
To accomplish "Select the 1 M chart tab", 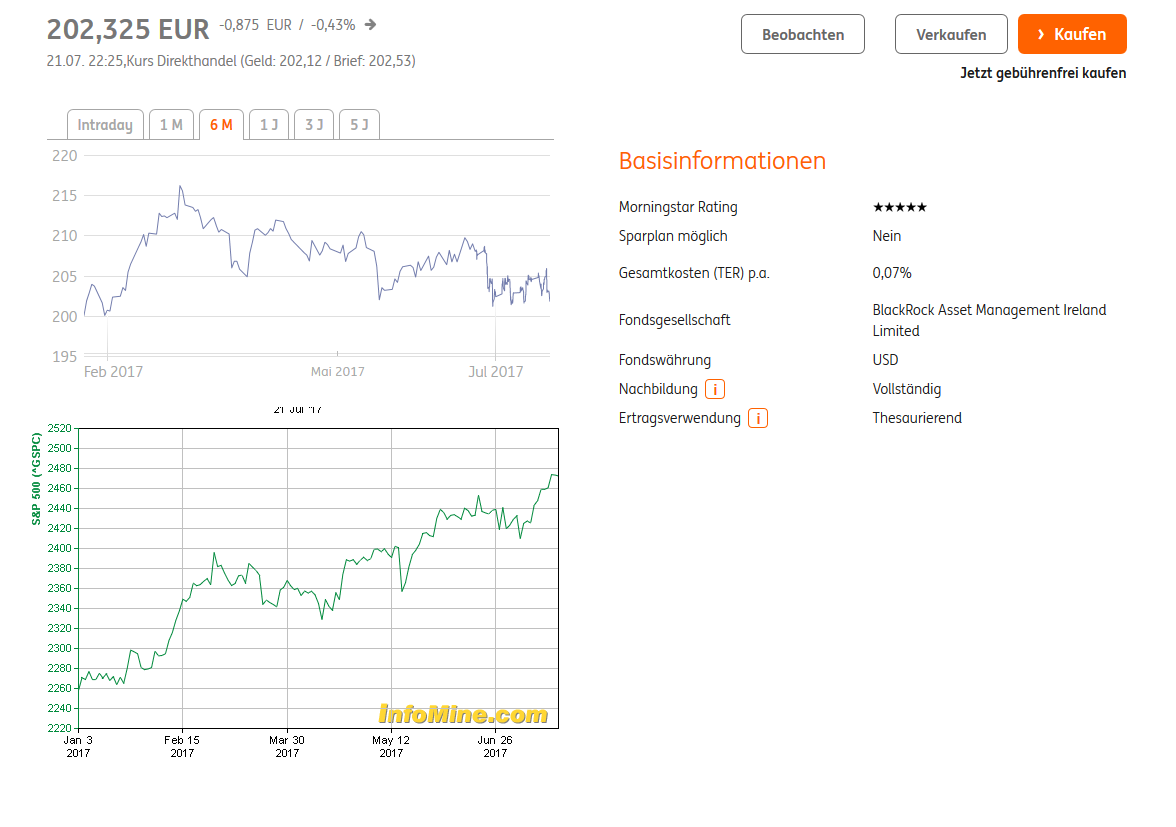I will [x=171, y=125].
